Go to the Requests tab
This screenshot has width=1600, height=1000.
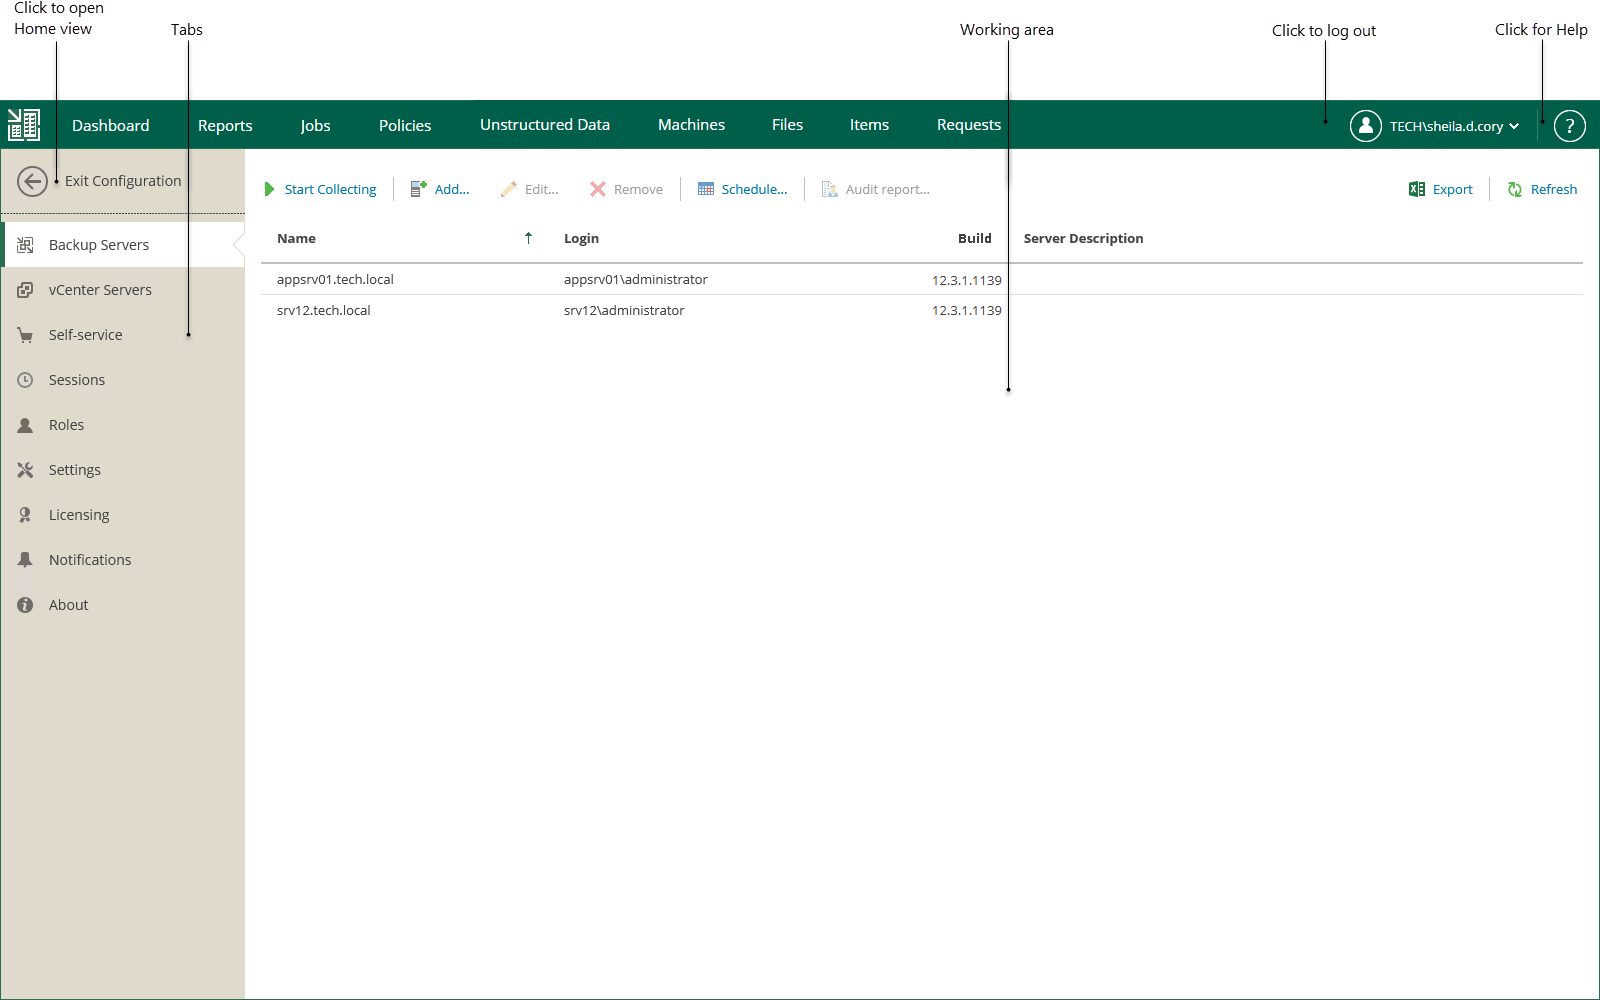[x=969, y=125]
